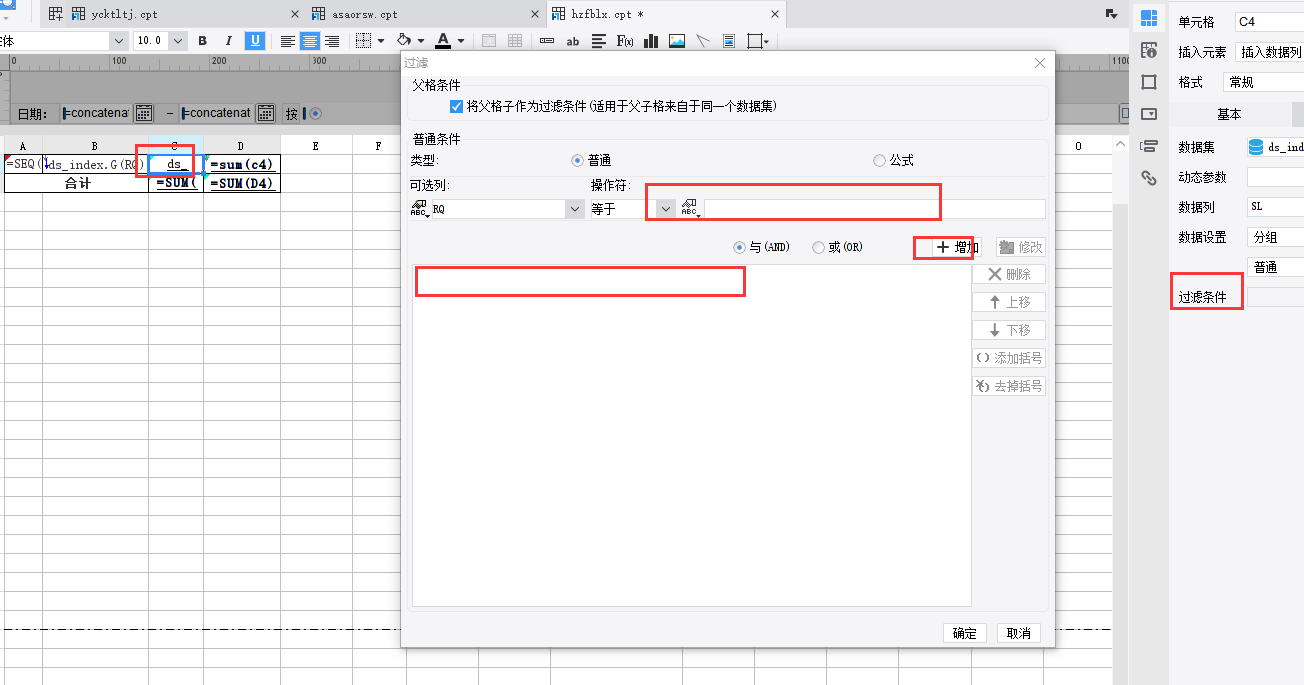Screen dimensions: 1304x685
Task: Insert a chart via bar chart icon
Action: tap(651, 41)
